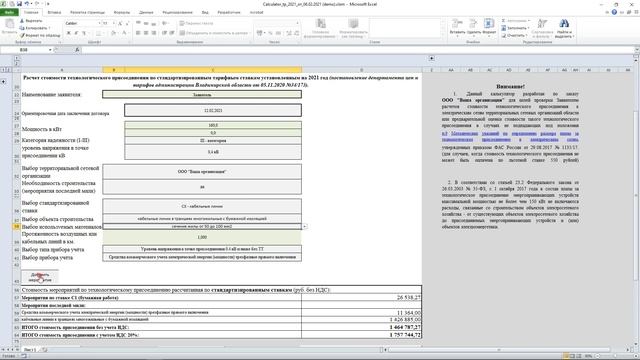This screenshot has height=360, width=640.
Task: Click the Save icon in quick access toolbar
Action: 19,4
